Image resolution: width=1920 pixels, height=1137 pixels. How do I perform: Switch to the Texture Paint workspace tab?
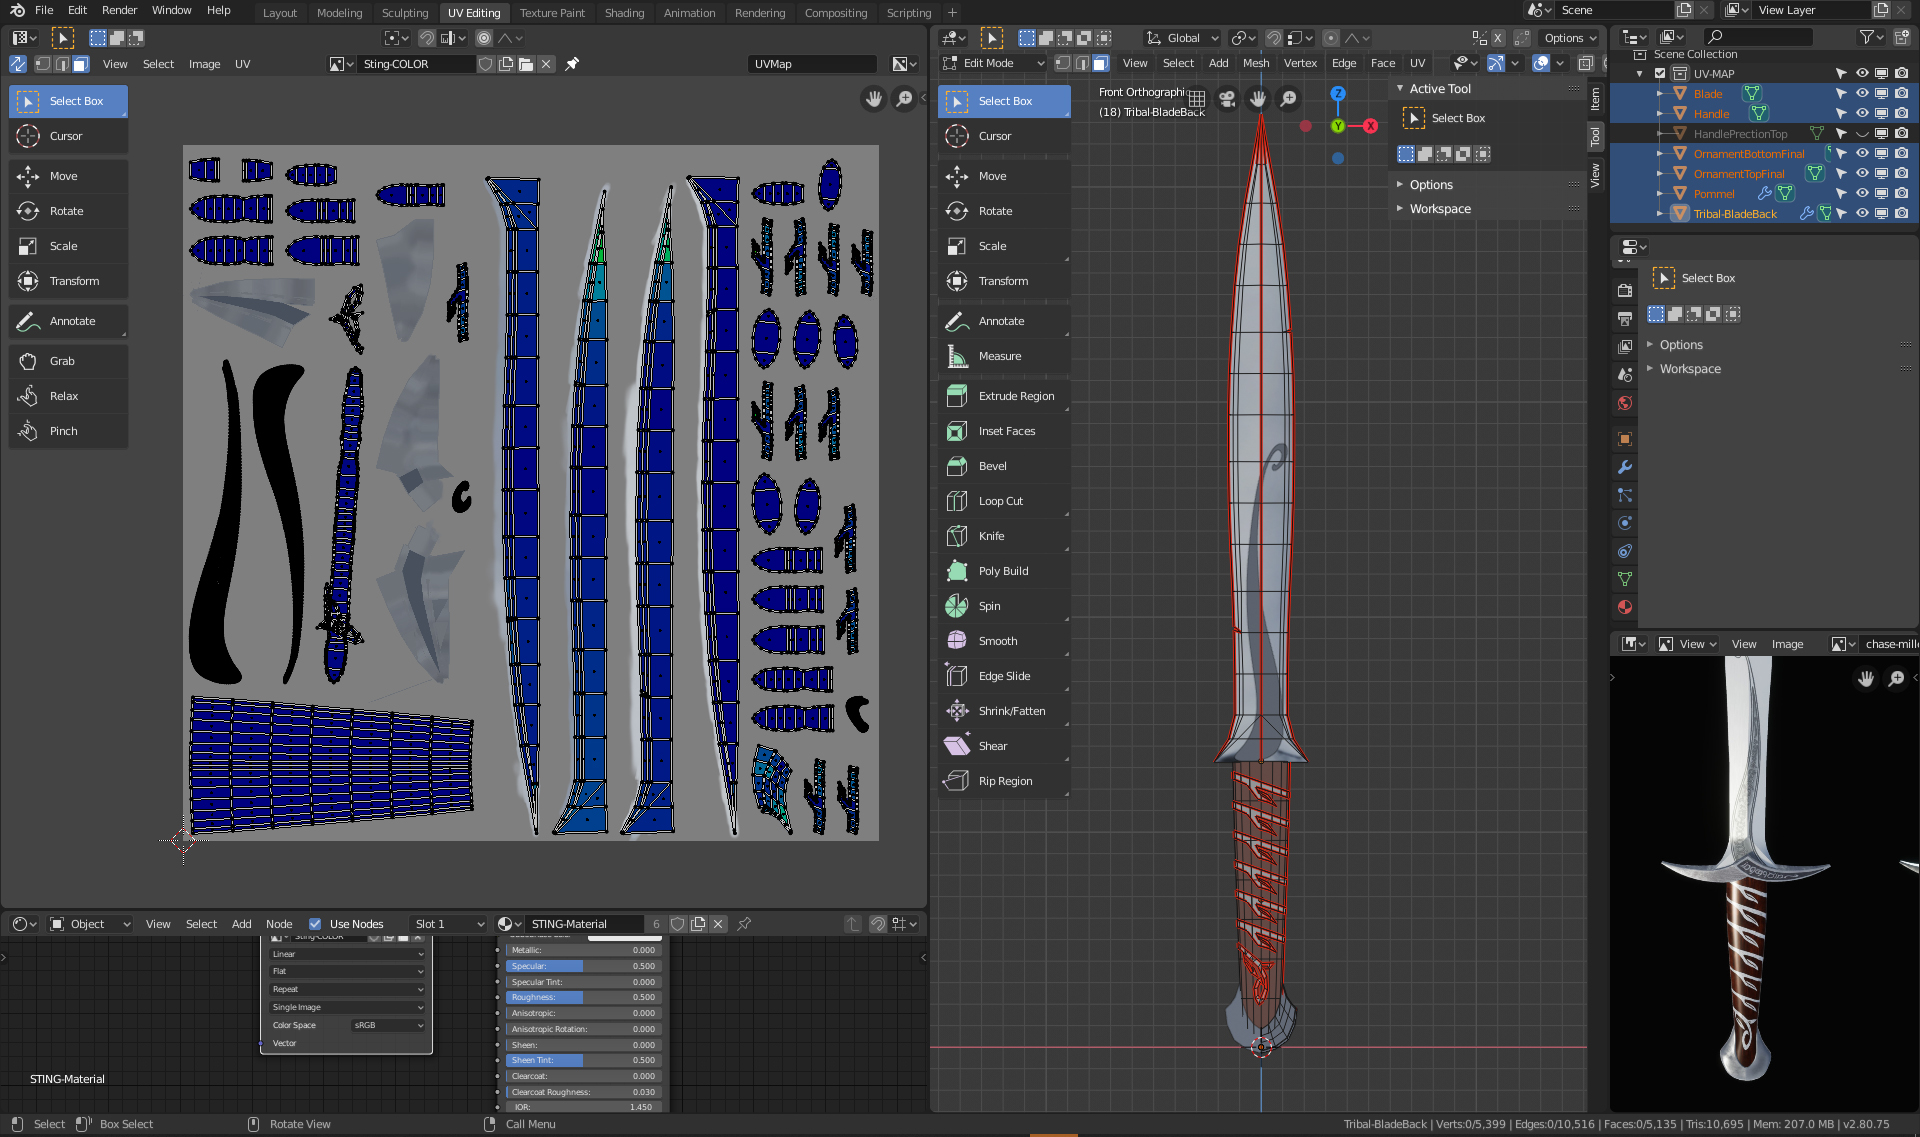tap(552, 13)
